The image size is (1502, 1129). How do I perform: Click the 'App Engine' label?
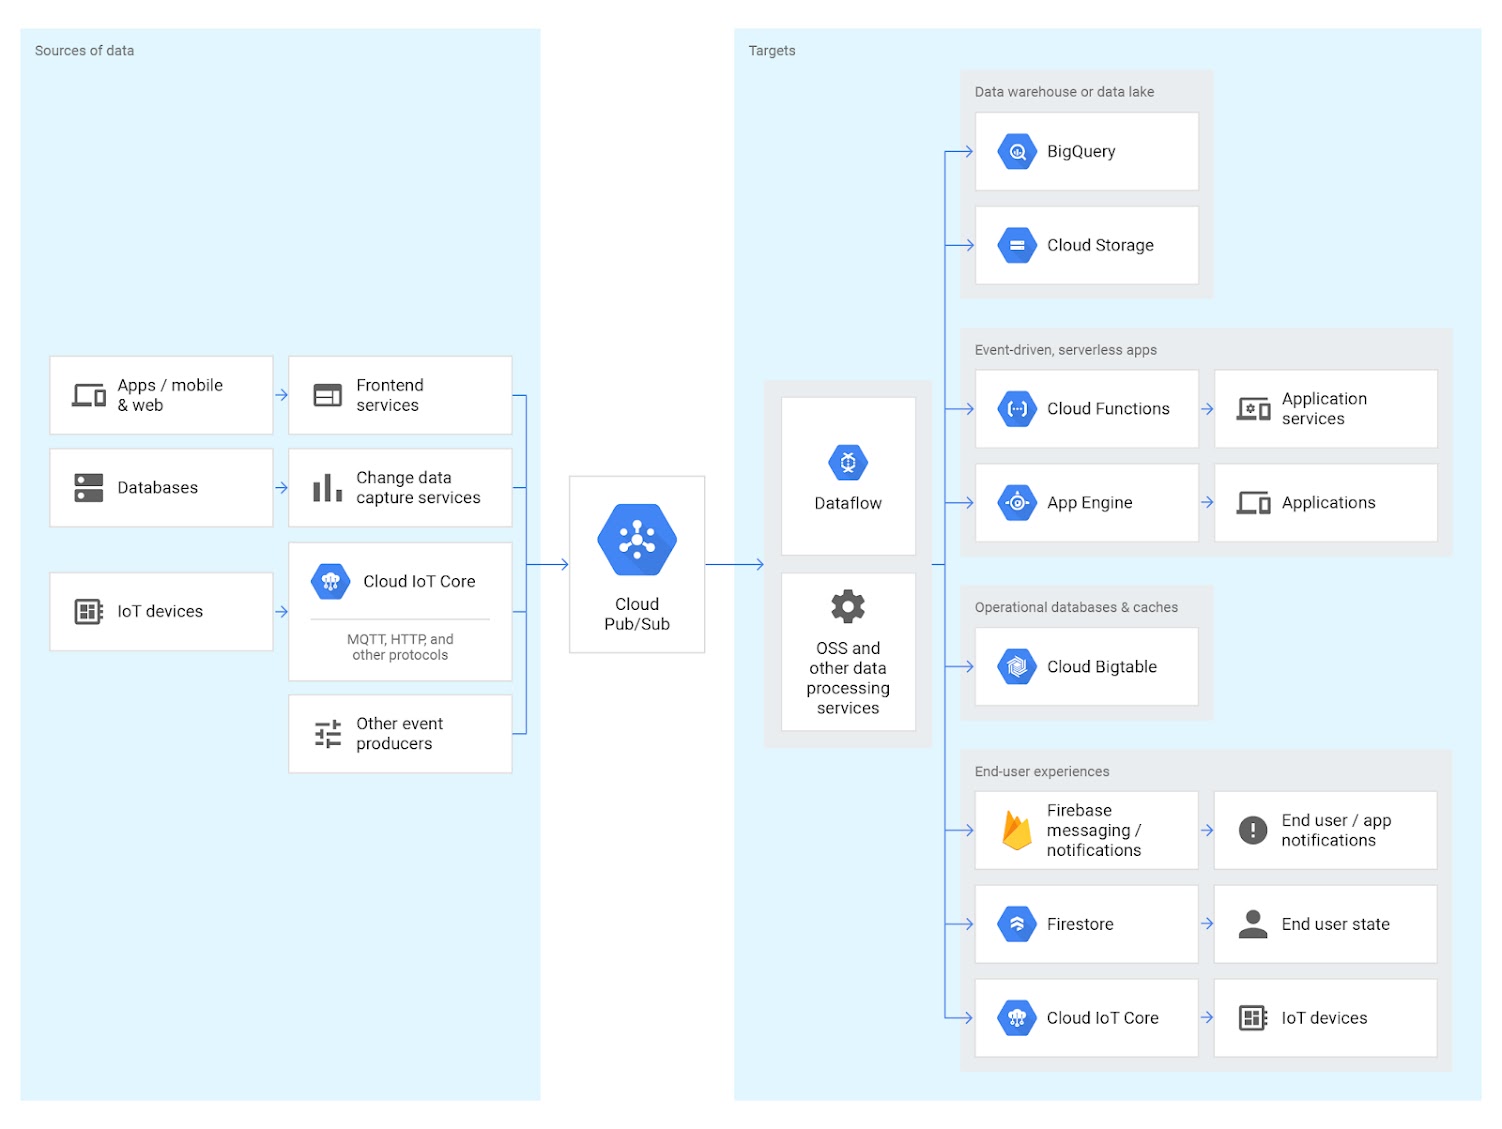1090,503
